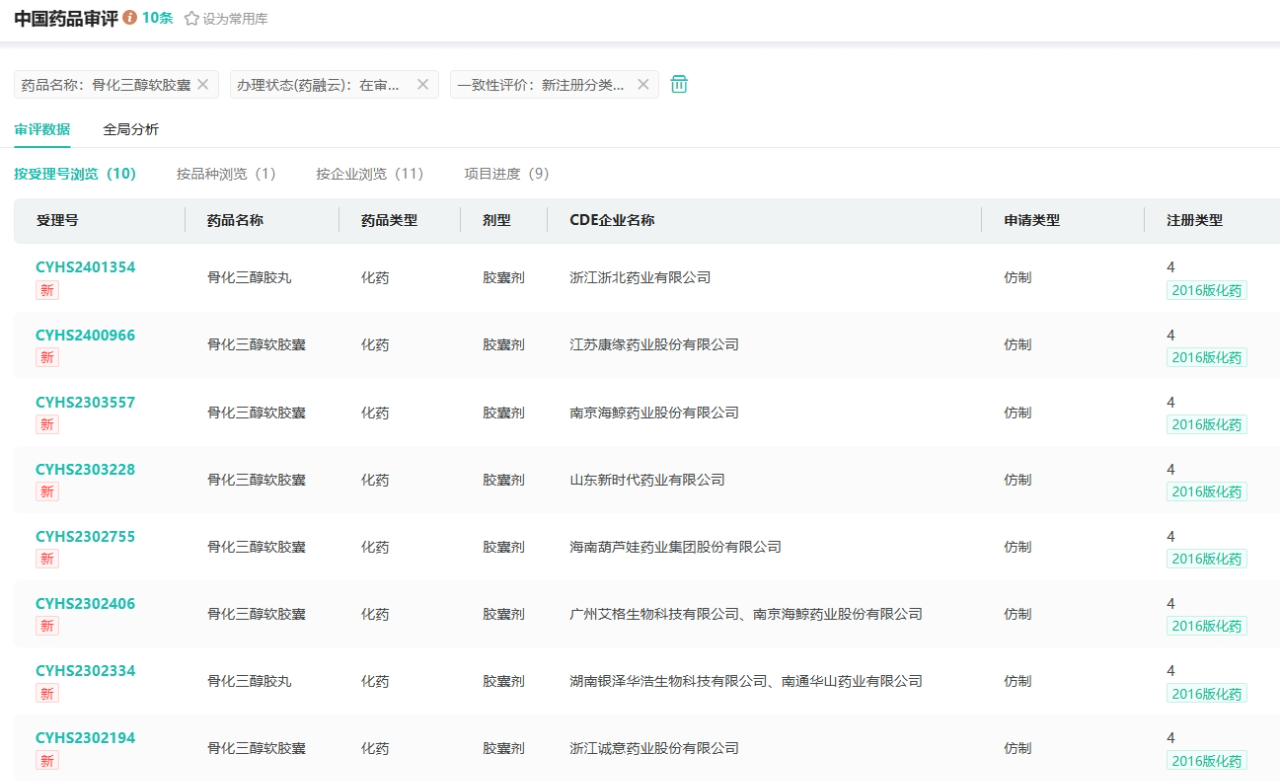Open acceptance number CYHS2303557
Image resolution: width=1280 pixels, height=781 pixels.
coord(85,402)
